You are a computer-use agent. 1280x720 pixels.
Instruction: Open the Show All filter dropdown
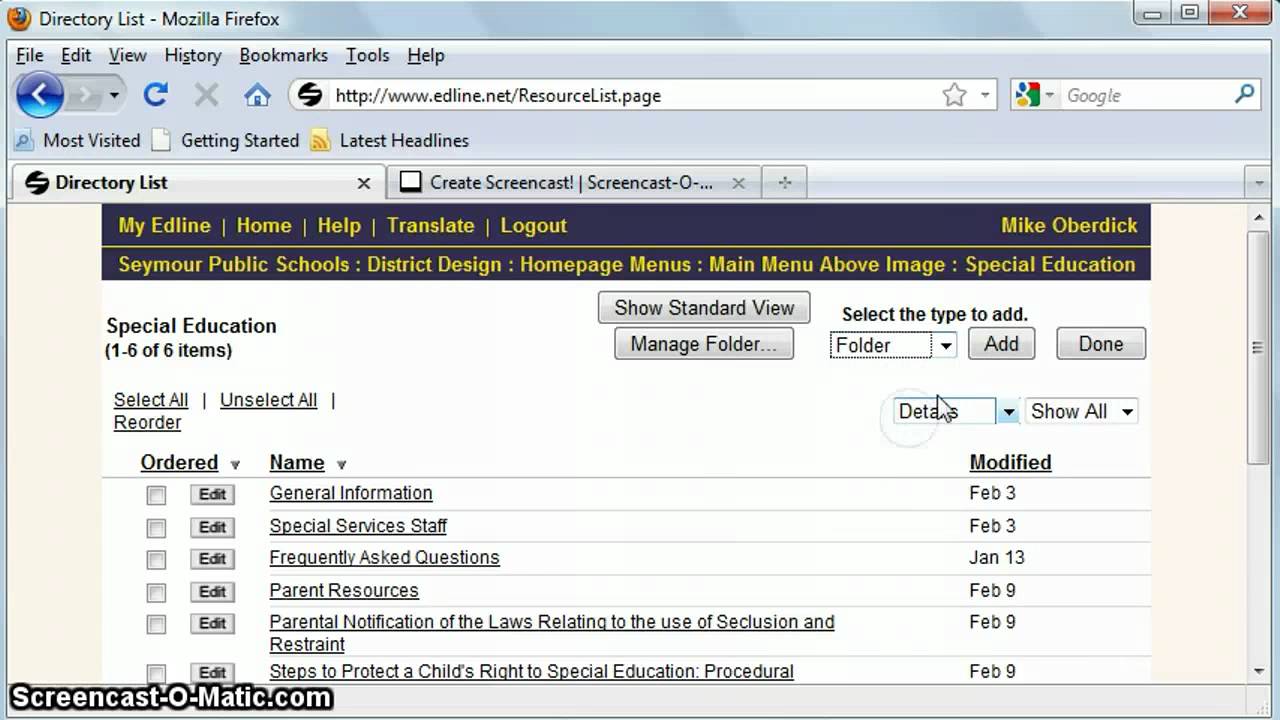pos(1082,411)
